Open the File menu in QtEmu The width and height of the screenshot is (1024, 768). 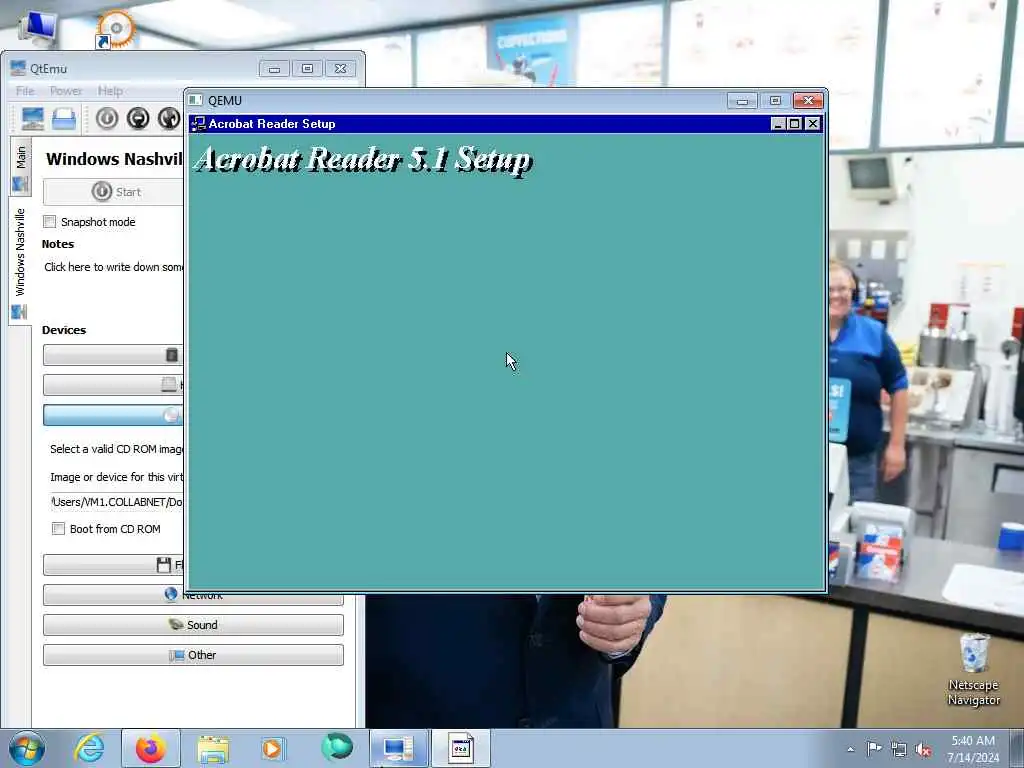click(25, 91)
